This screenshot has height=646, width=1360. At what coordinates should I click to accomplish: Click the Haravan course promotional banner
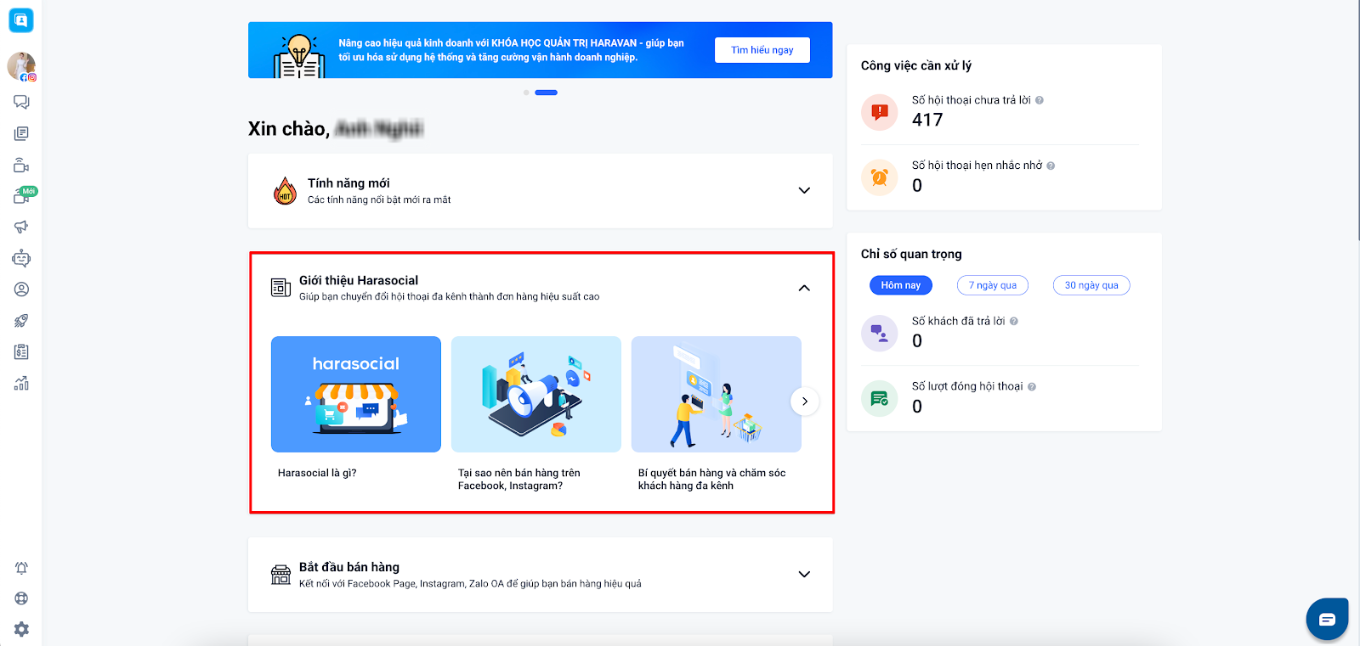(x=540, y=50)
